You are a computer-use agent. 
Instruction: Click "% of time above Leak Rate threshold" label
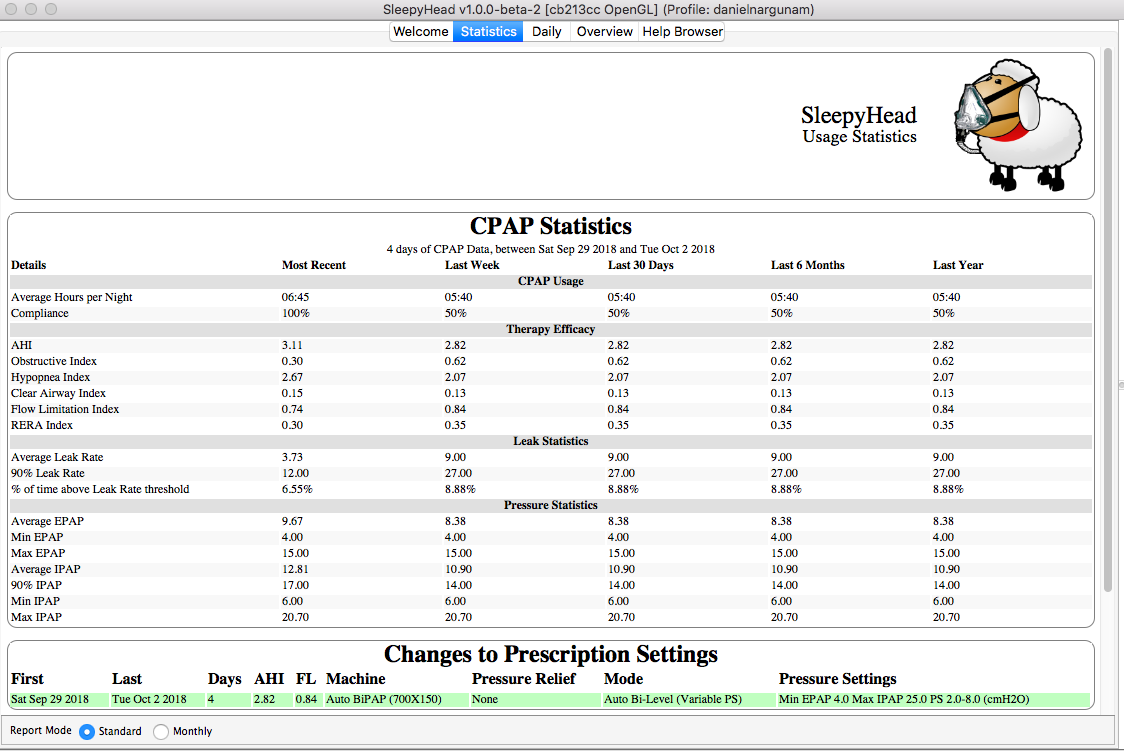tap(100, 489)
